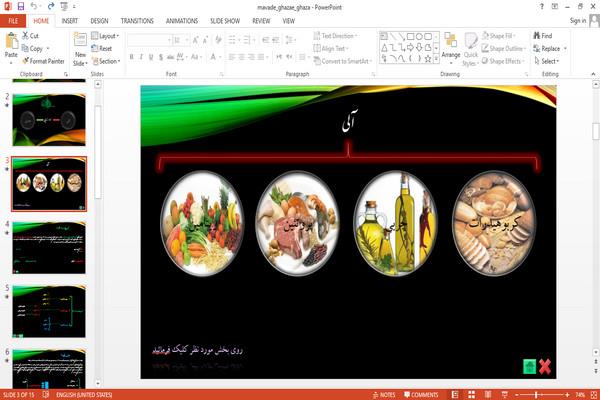
Task: Switch to the DESIGN tab
Action: click(99, 21)
